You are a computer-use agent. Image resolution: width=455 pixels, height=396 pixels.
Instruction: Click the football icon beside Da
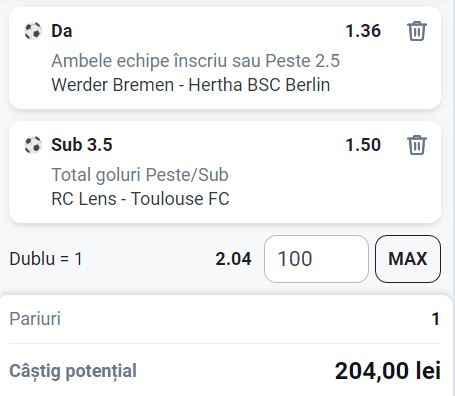pyautogui.click(x=33, y=31)
